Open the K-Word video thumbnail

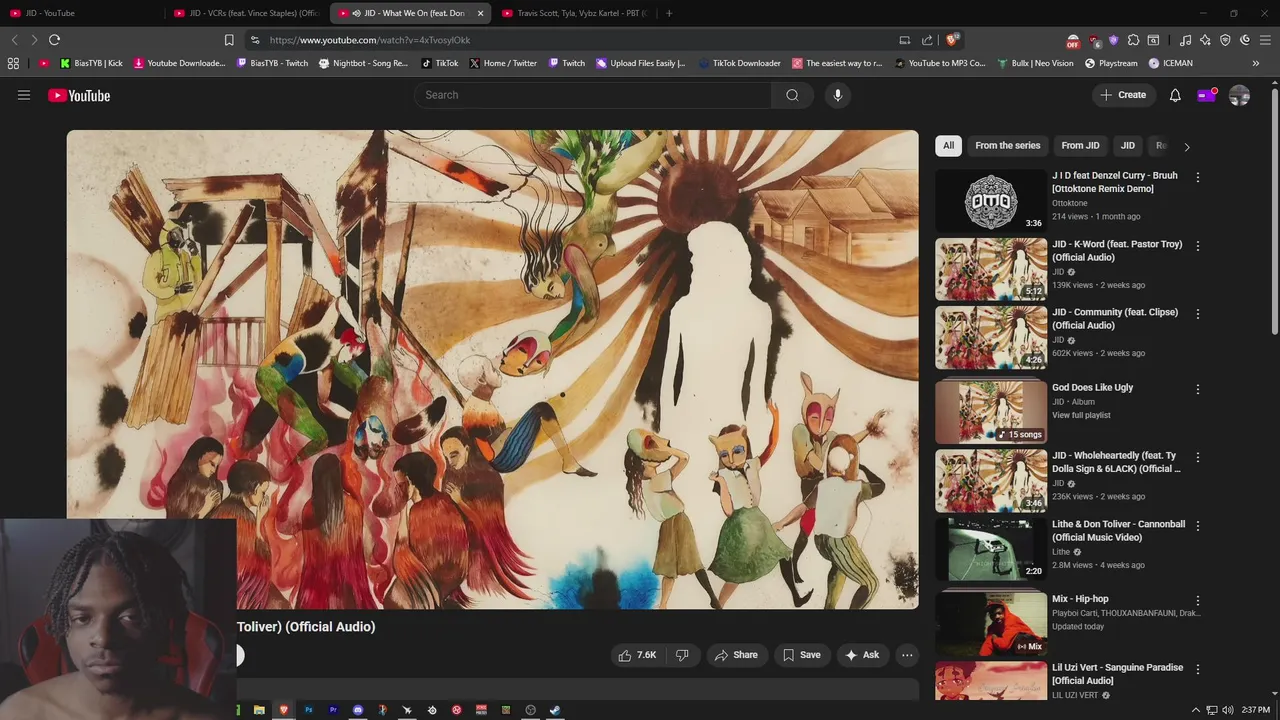[991, 269]
